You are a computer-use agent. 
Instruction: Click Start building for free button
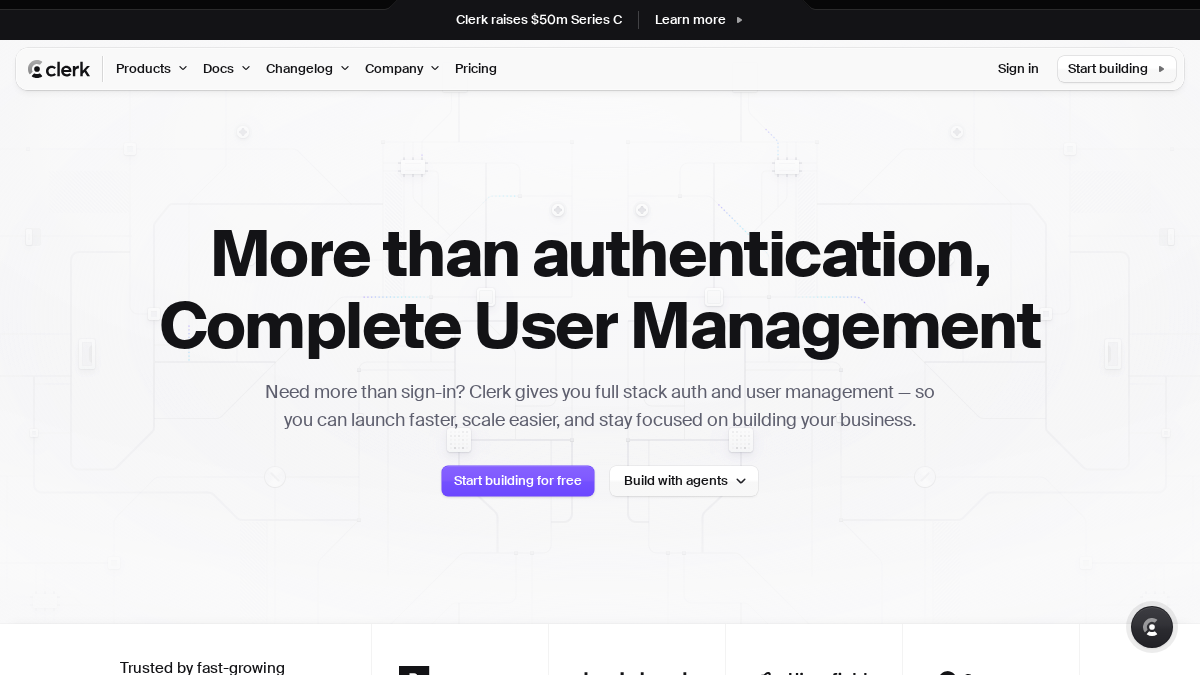coord(518,481)
